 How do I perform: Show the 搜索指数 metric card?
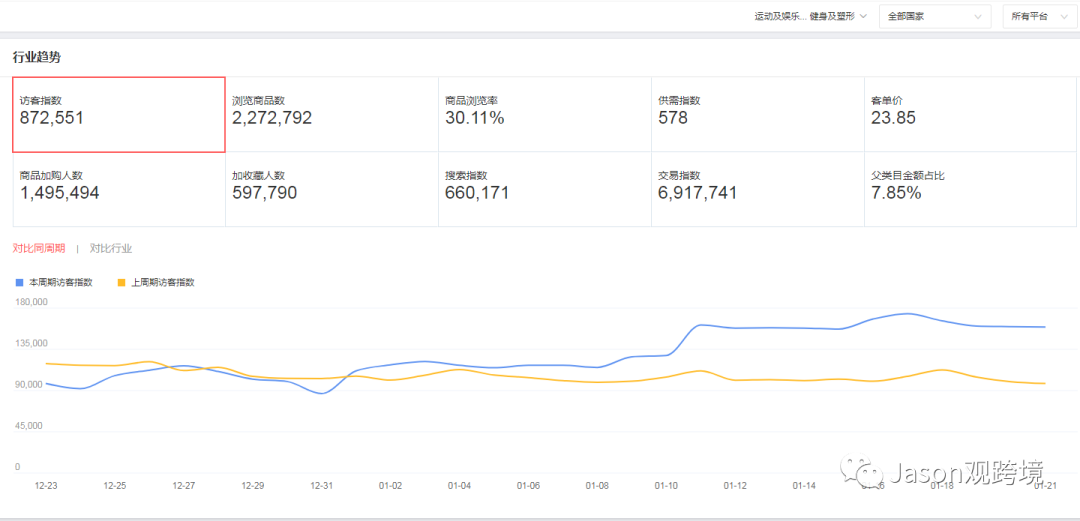coord(544,189)
